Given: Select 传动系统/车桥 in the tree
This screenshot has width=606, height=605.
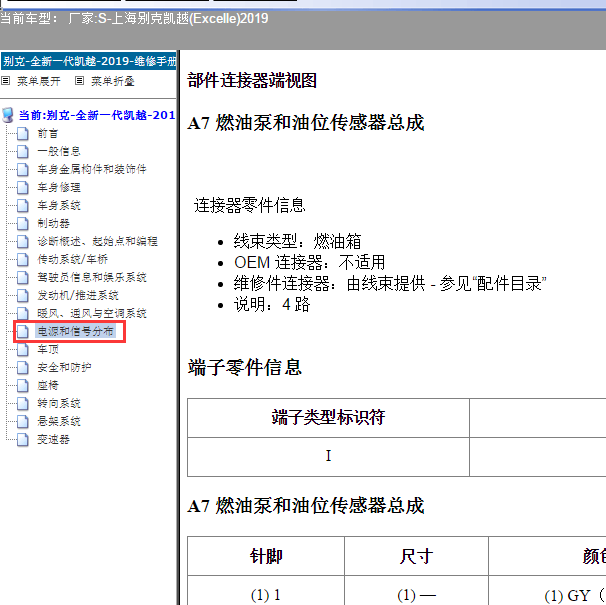Looking at the screenshot, I should pos(72,259).
